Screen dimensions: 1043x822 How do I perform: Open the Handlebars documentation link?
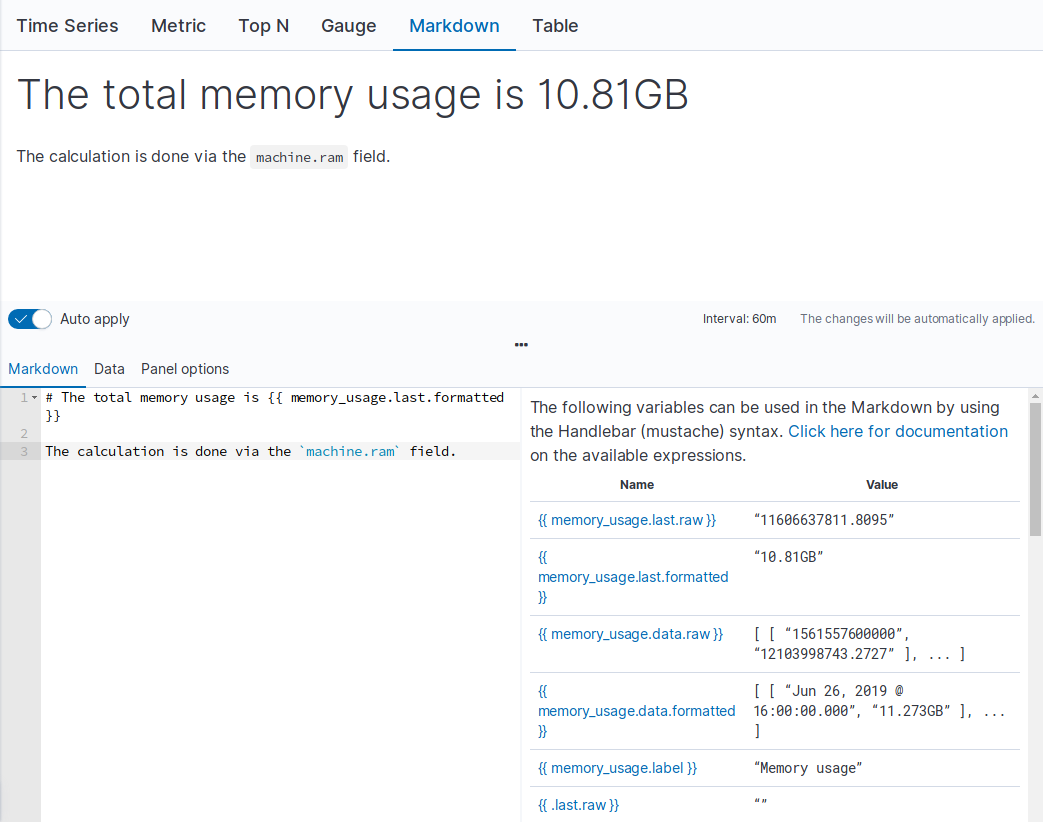click(x=897, y=431)
